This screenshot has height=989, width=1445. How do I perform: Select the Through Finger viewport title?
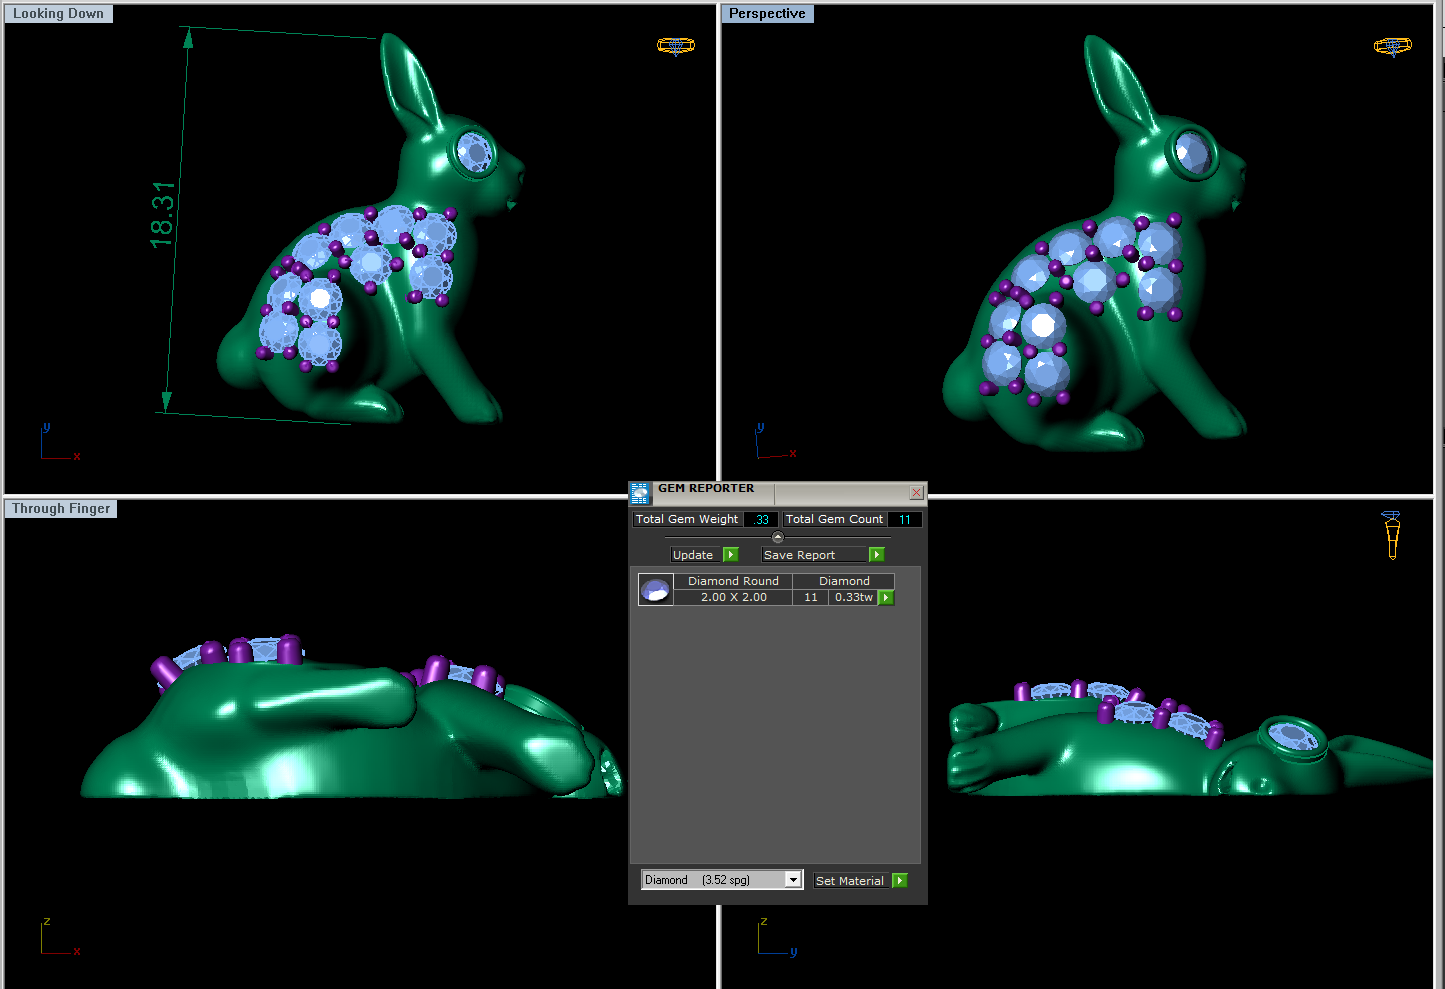[61, 509]
